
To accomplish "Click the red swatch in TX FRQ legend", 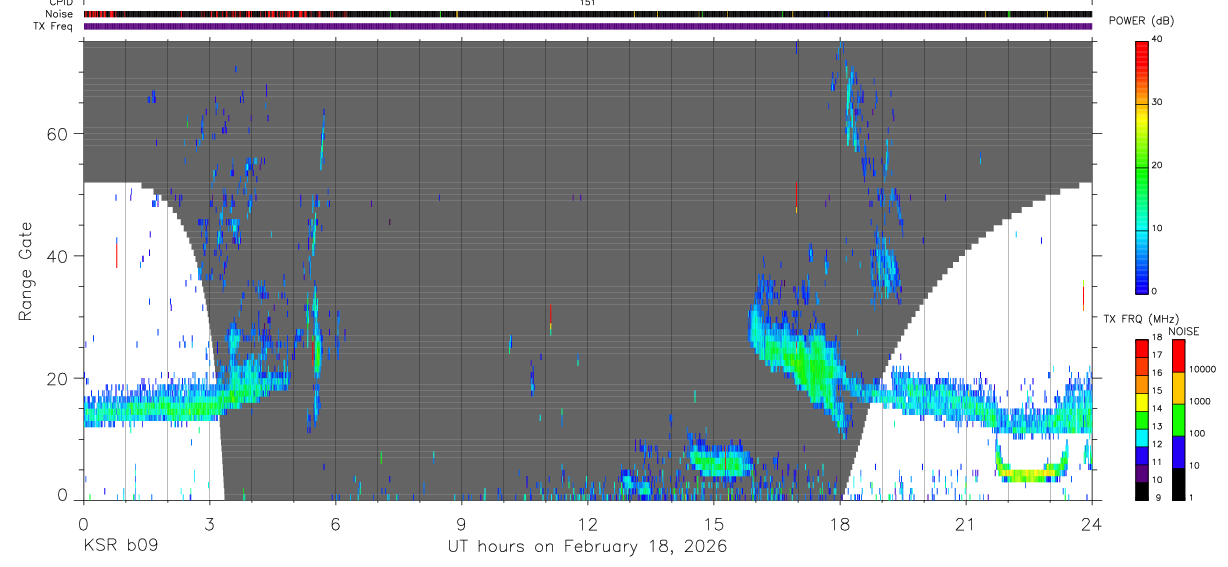I will tap(1142, 347).
